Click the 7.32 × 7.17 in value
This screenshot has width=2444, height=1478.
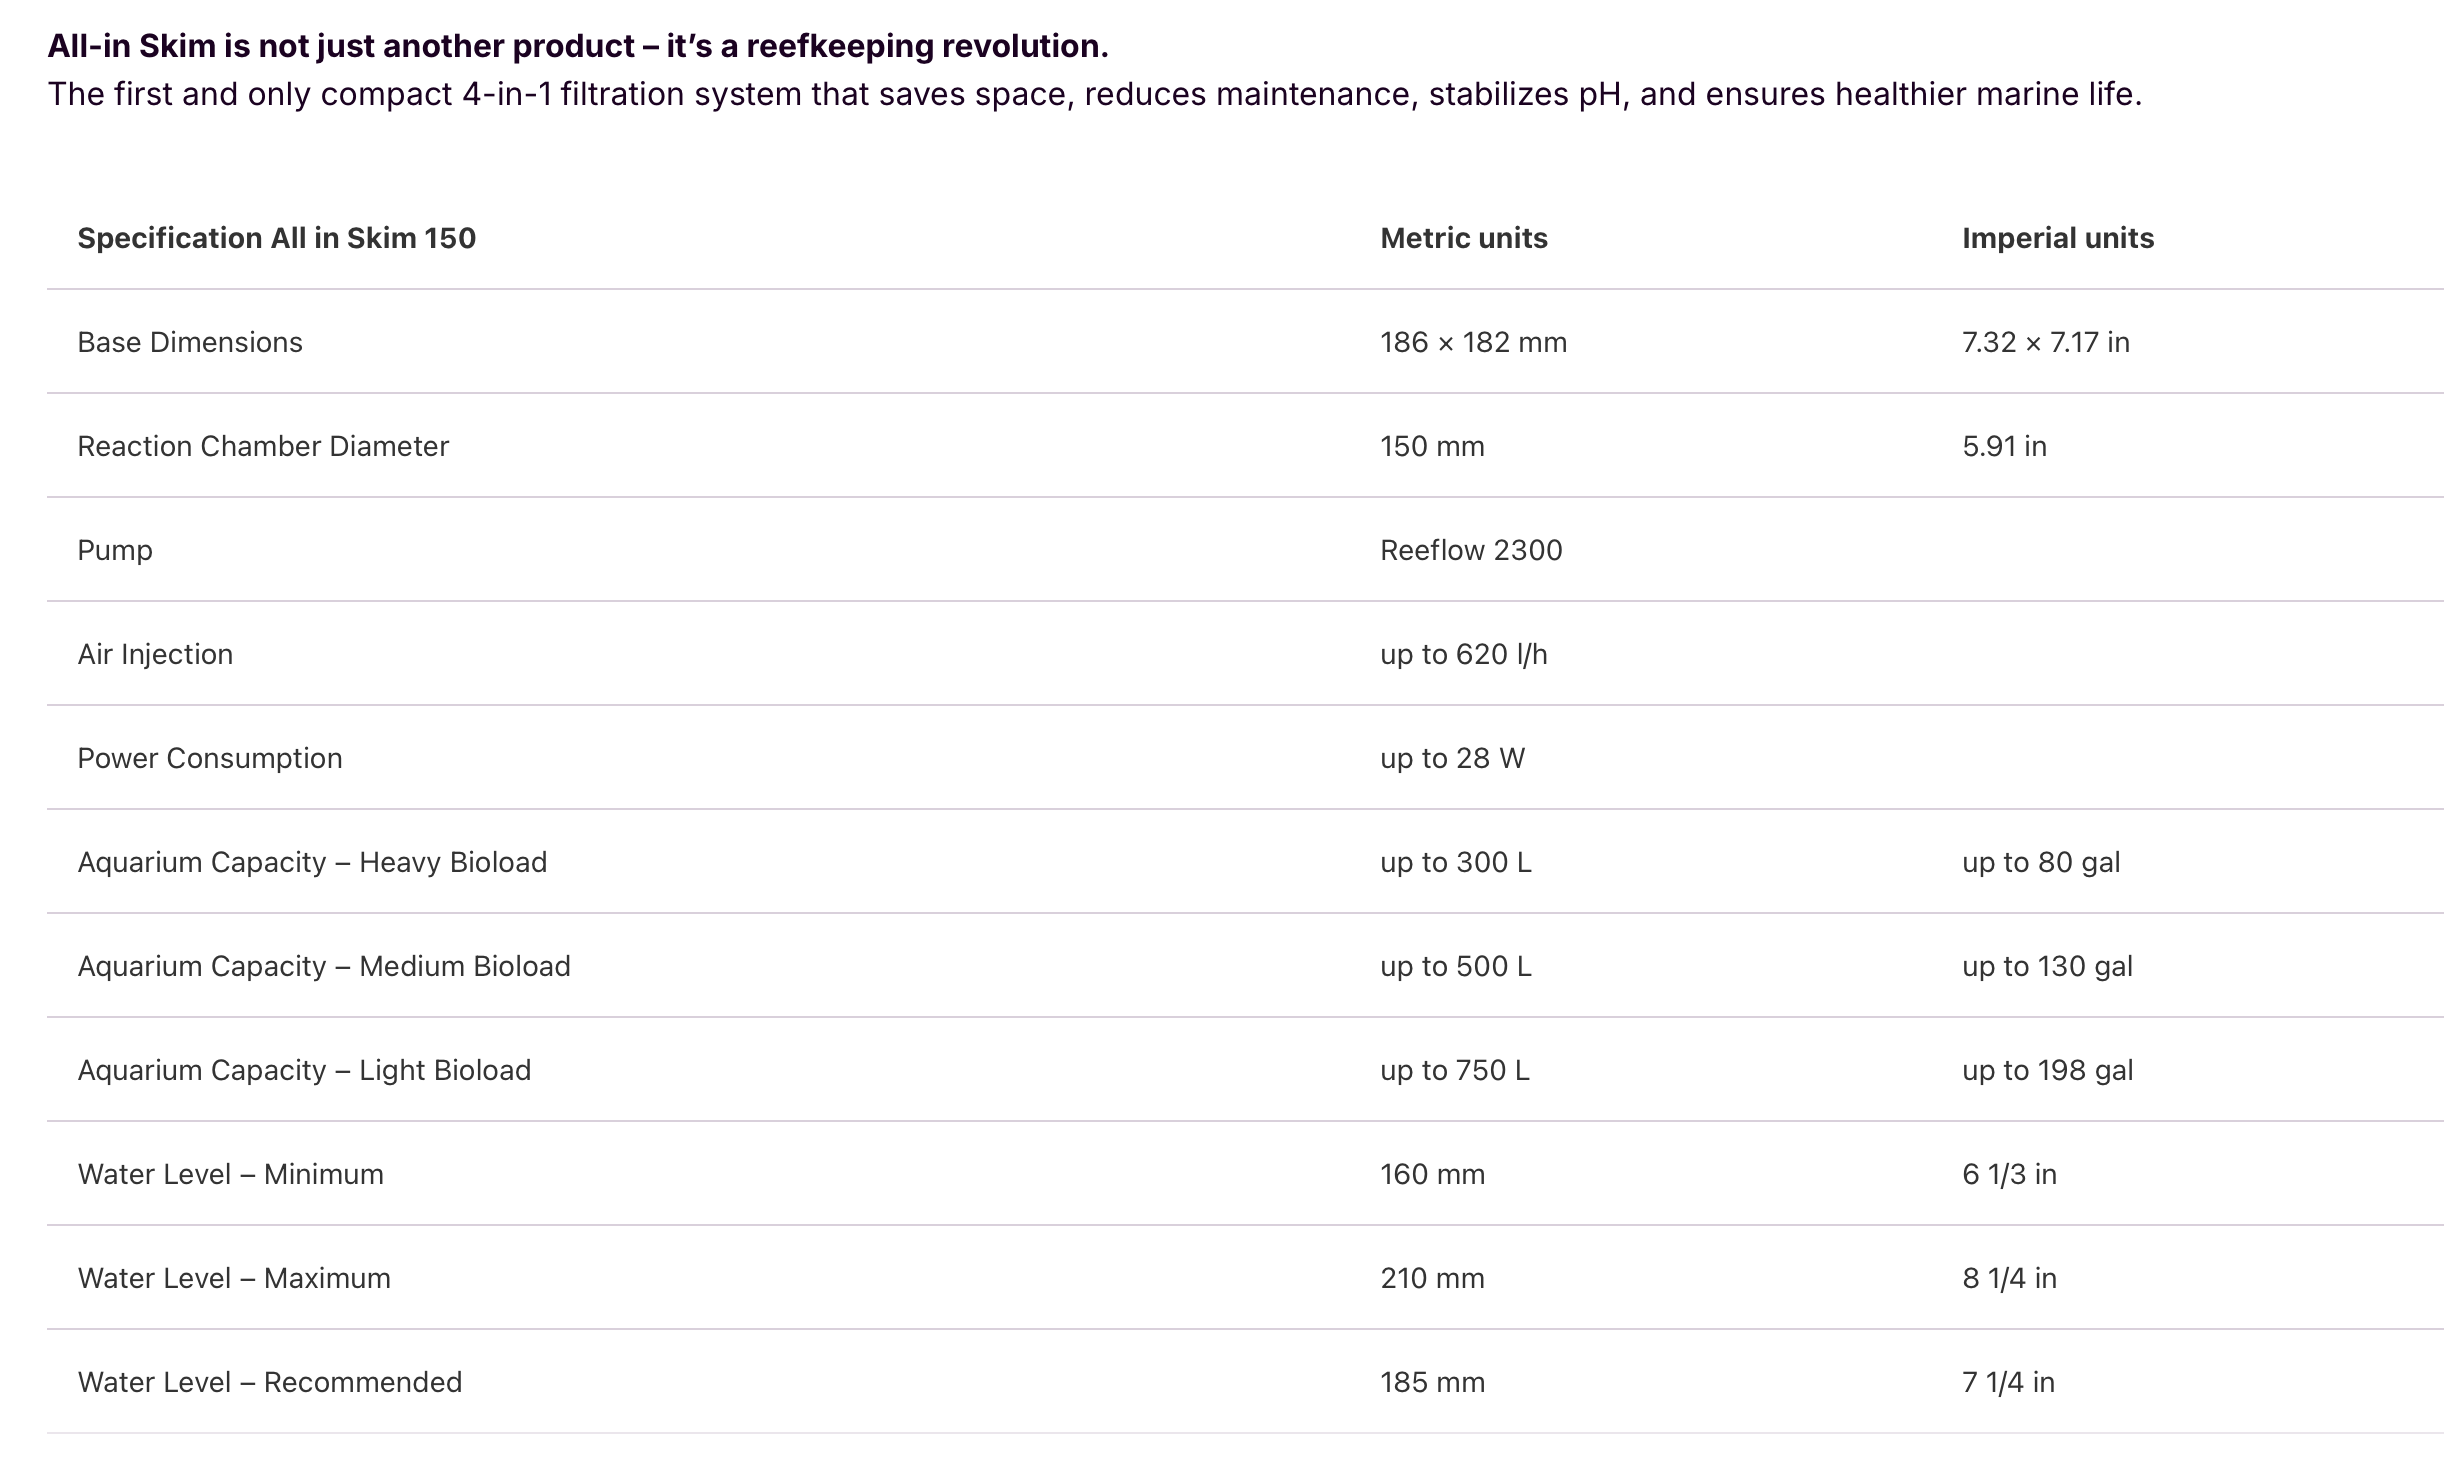[2046, 342]
